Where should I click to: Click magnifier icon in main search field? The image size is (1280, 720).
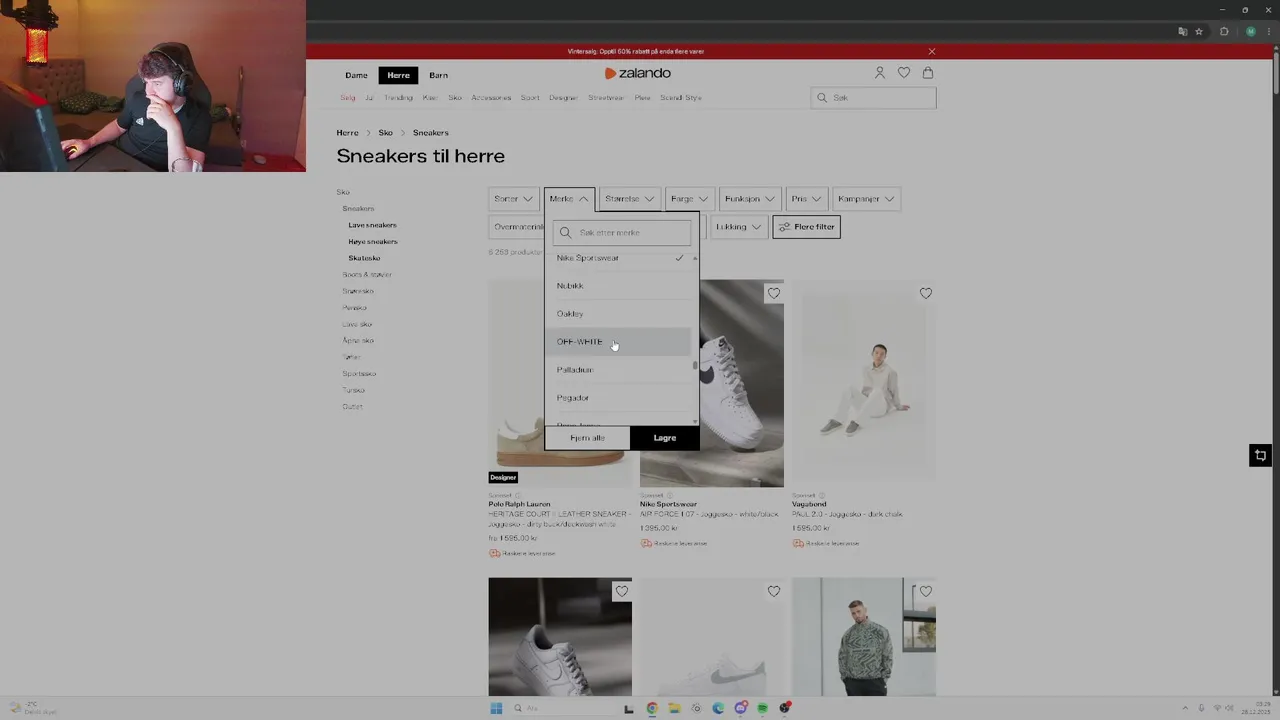(822, 98)
